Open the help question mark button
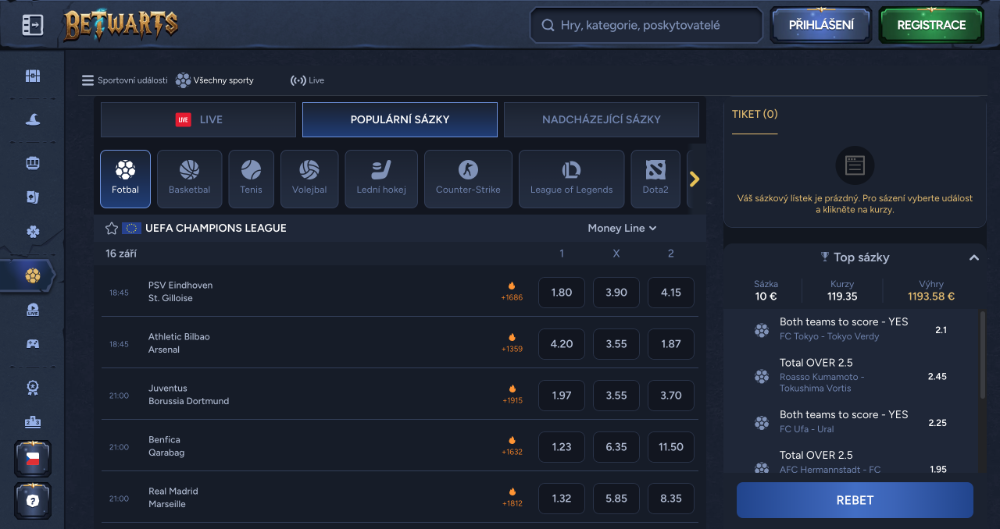 [x=33, y=499]
